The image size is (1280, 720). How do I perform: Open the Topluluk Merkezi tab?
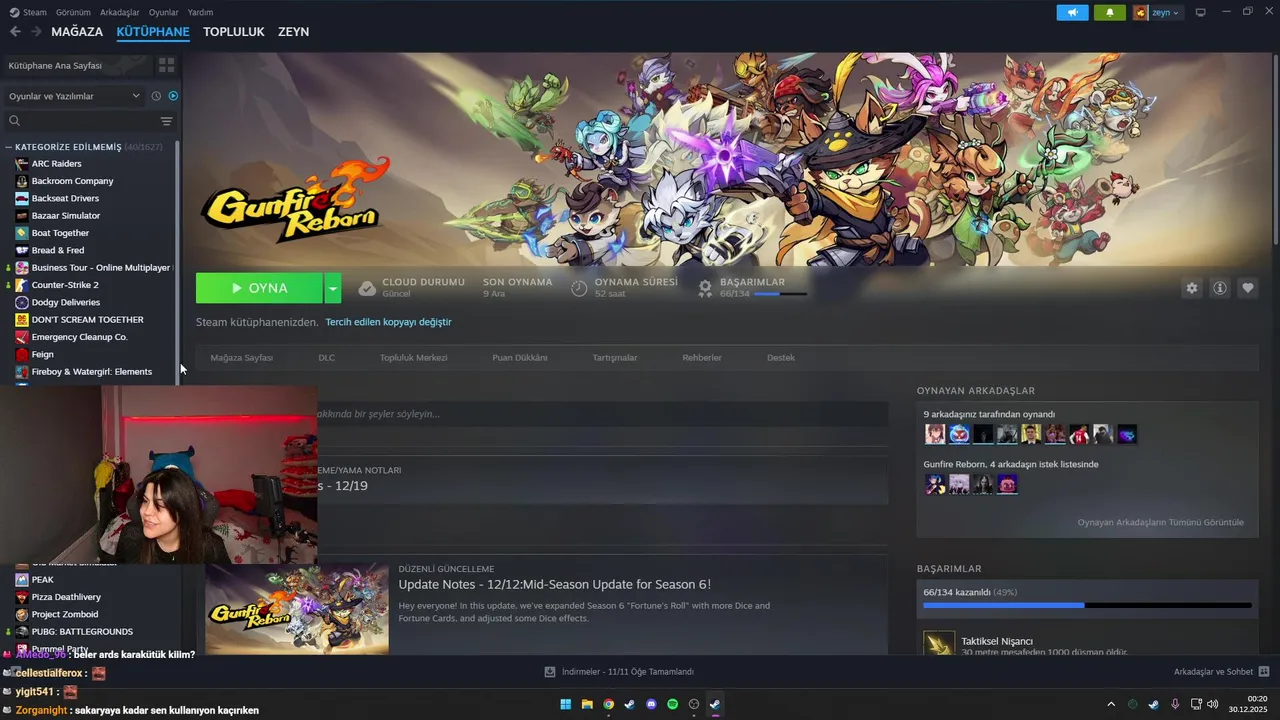tap(413, 358)
